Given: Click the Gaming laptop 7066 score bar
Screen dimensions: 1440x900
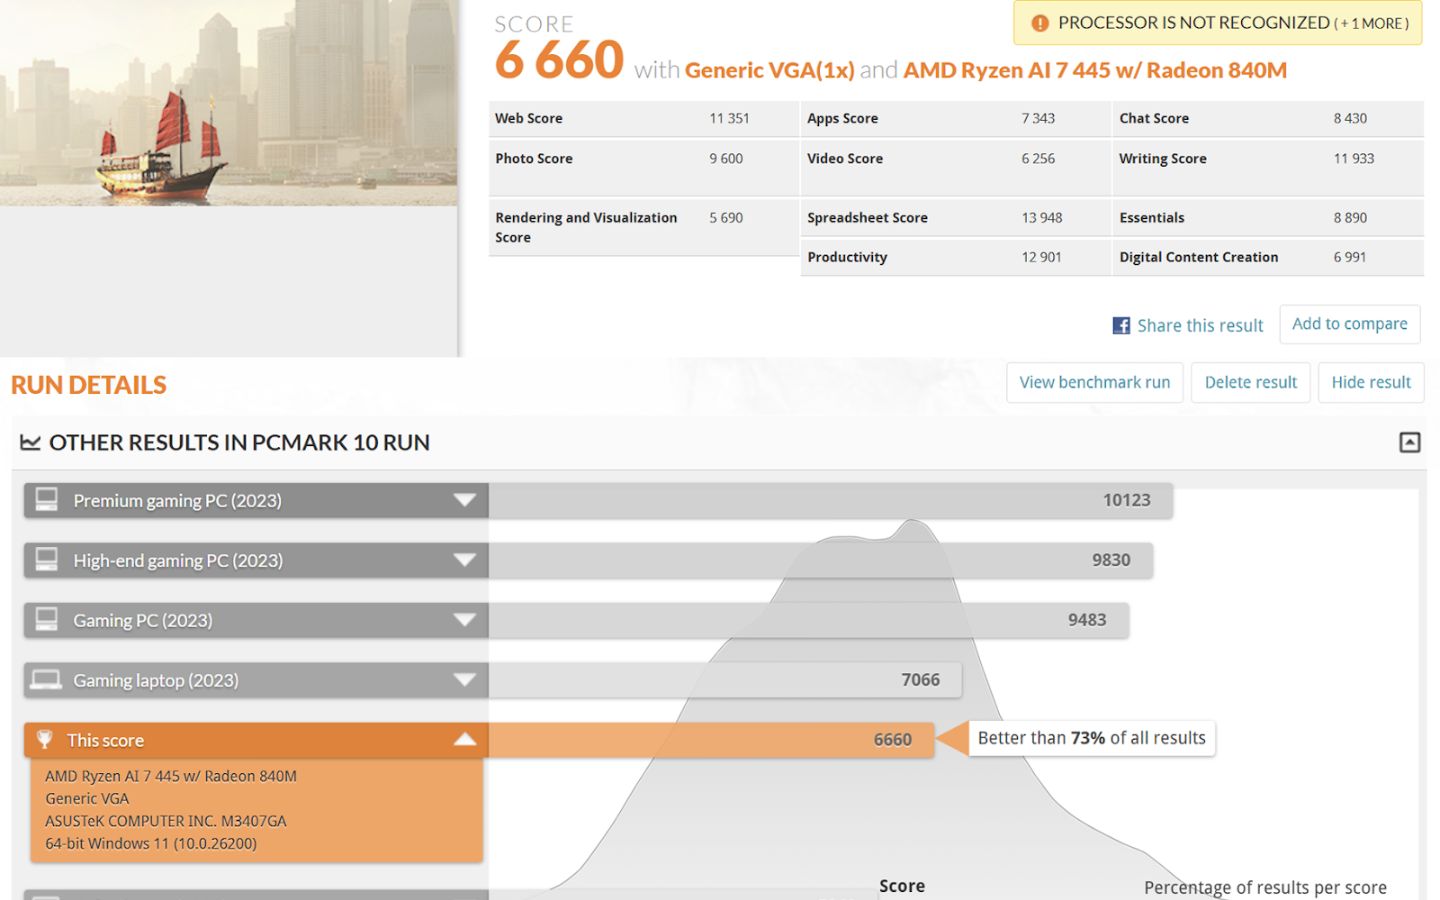Looking at the screenshot, I should point(725,680).
